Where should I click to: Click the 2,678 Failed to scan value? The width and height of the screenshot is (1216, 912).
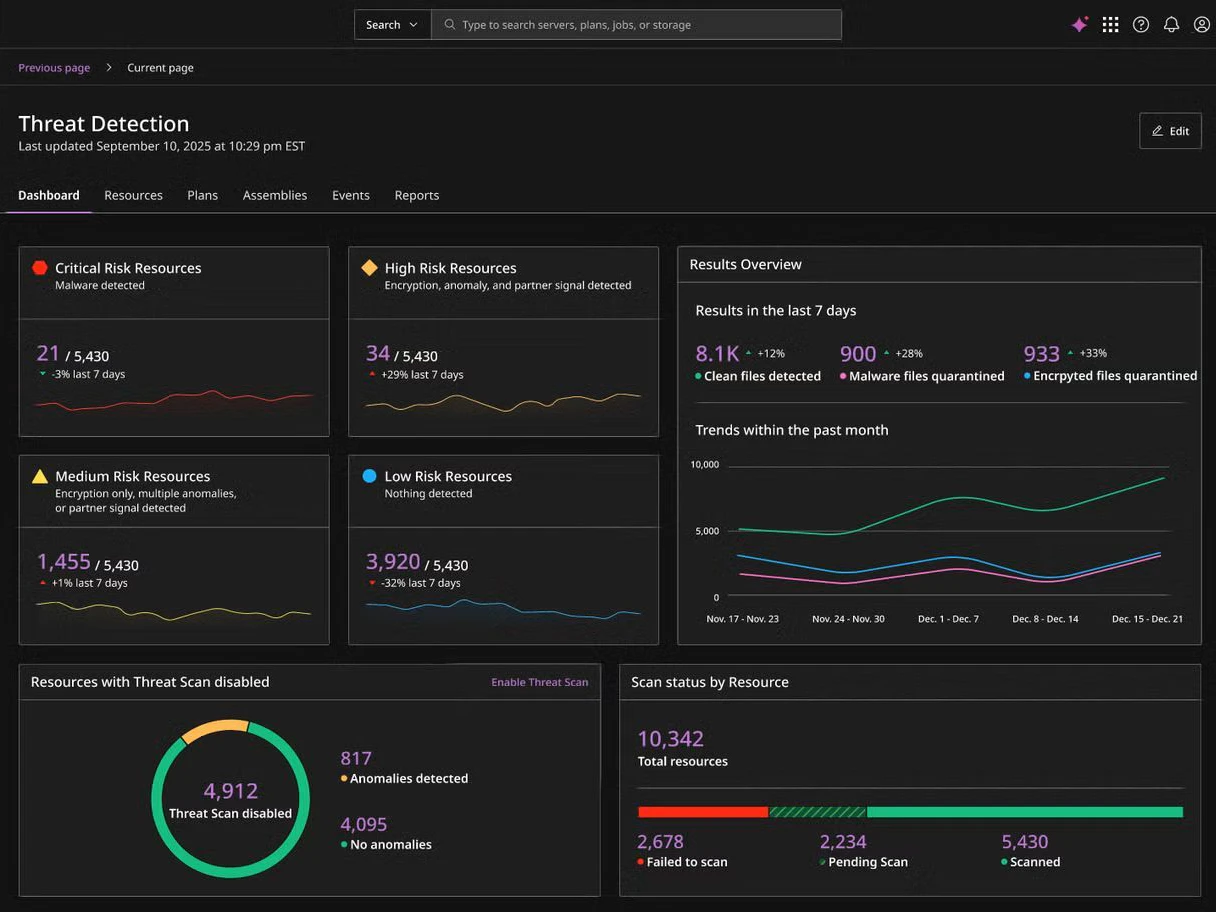pos(661,842)
